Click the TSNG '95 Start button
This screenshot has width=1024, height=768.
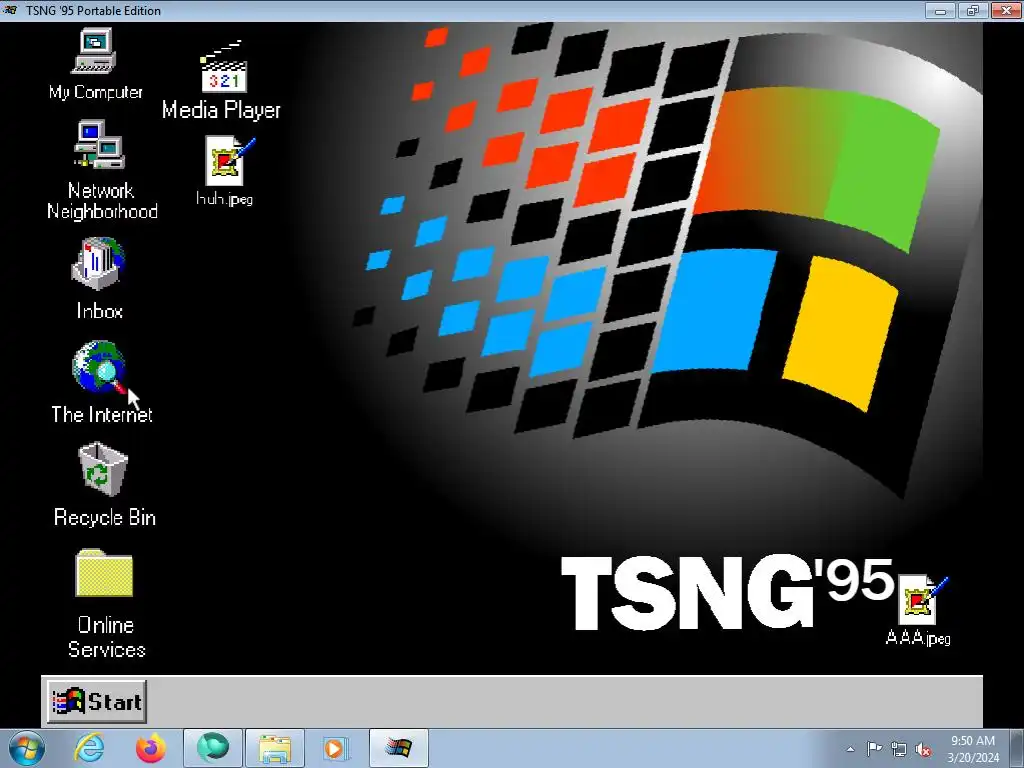(97, 701)
